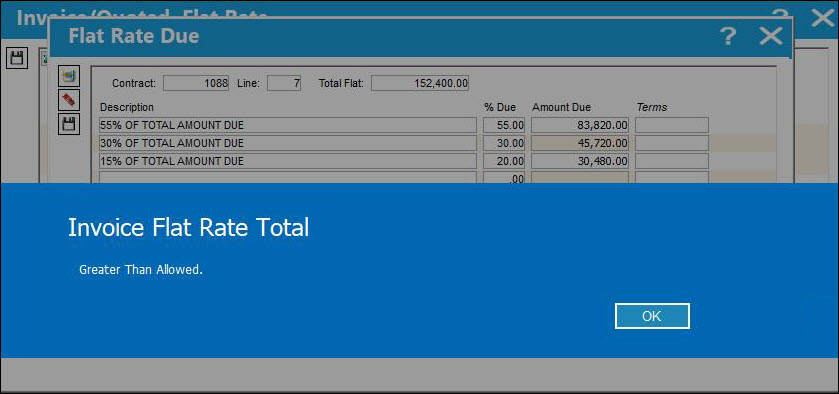
Task: Click save icon in Invoice/Quoted Flat Rate window
Action: 17,58
